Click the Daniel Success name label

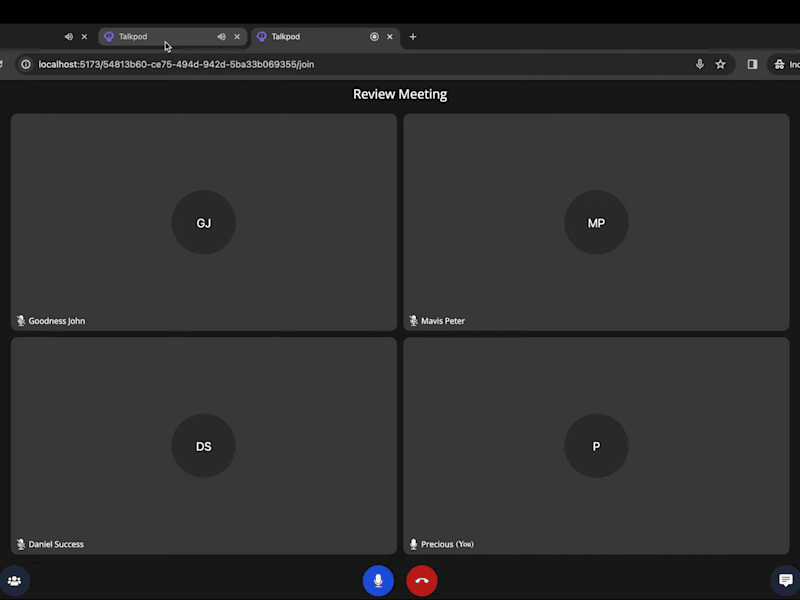click(x=56, y=544)
